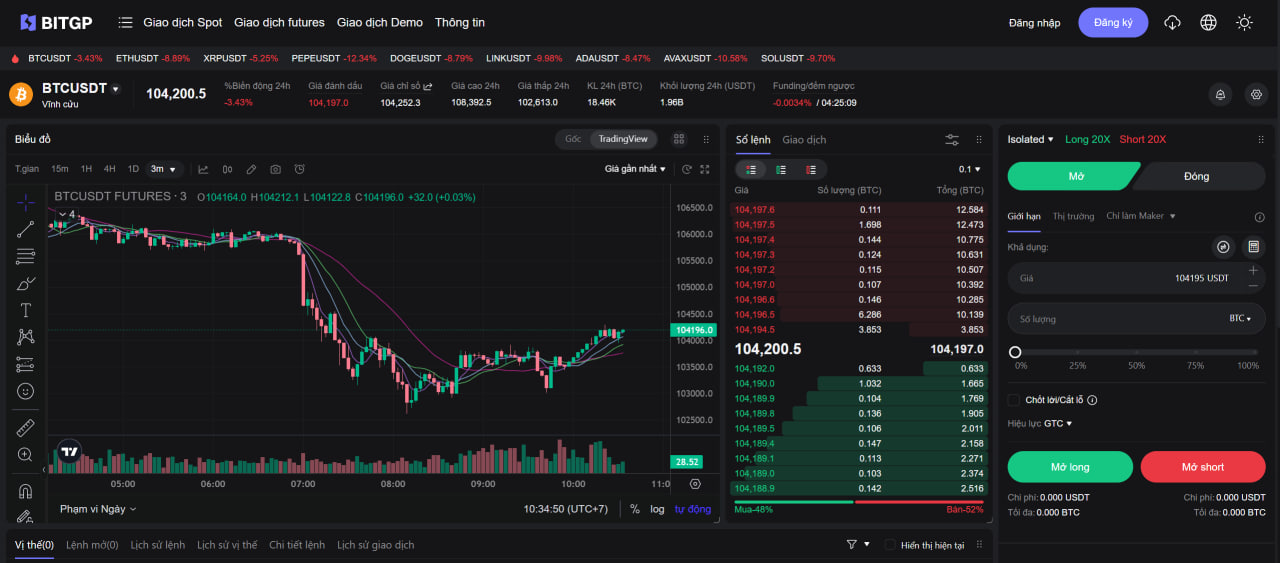The height and width of the screenshot is (563, 1280).
Task: Open the calculator icon in the order panel
Action: click(1253, 247)
